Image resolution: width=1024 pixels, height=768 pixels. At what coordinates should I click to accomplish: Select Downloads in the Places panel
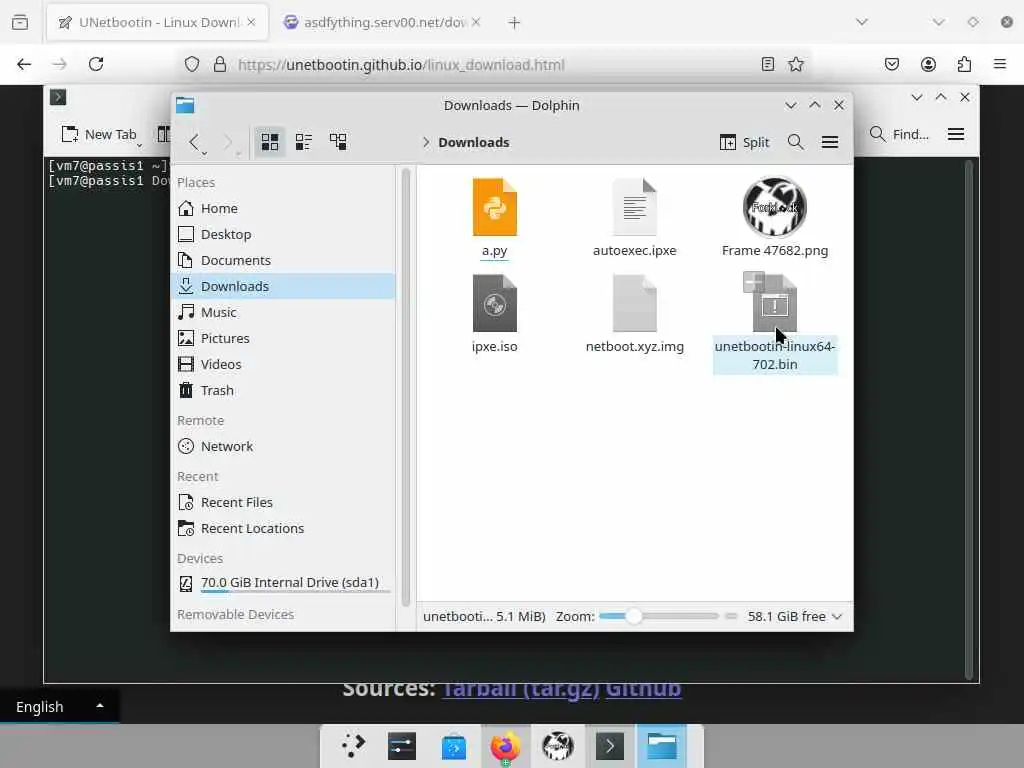pyautogui.click(x=283, y=286)
